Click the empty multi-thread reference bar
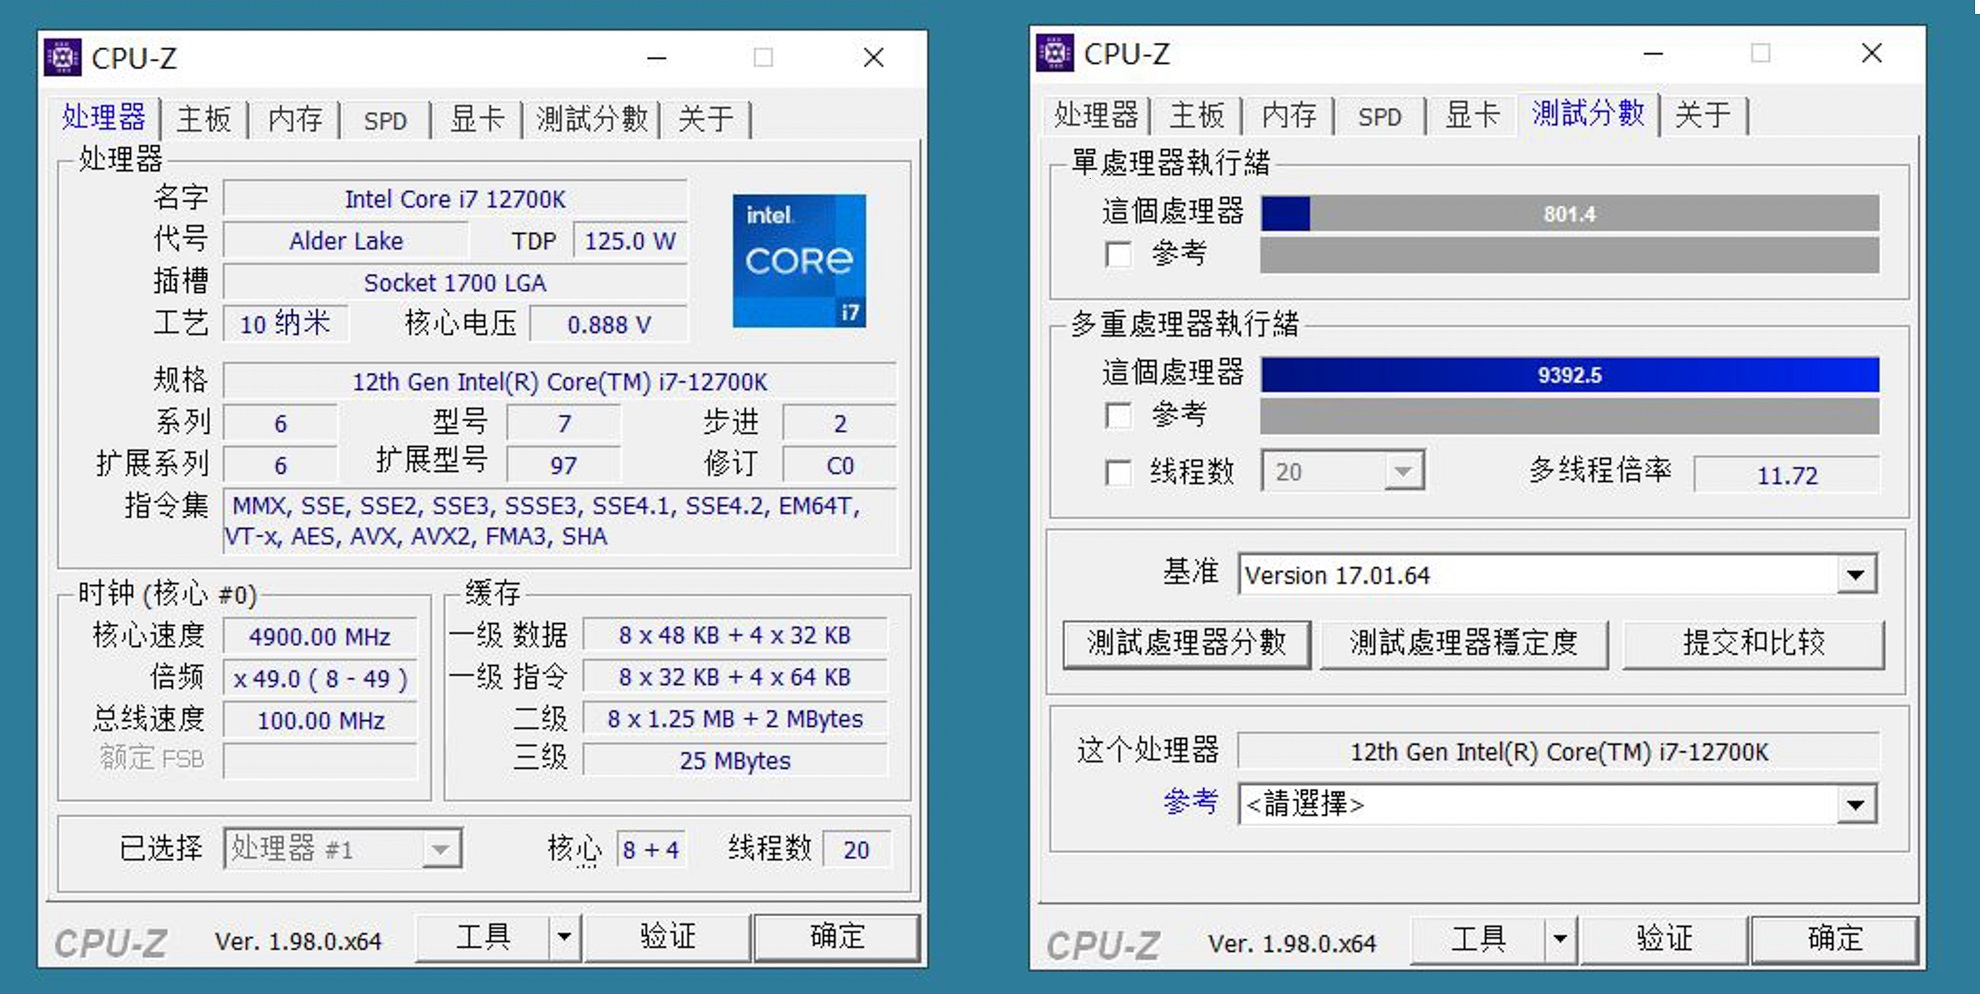The image size is (1980, 994). 1570,416
